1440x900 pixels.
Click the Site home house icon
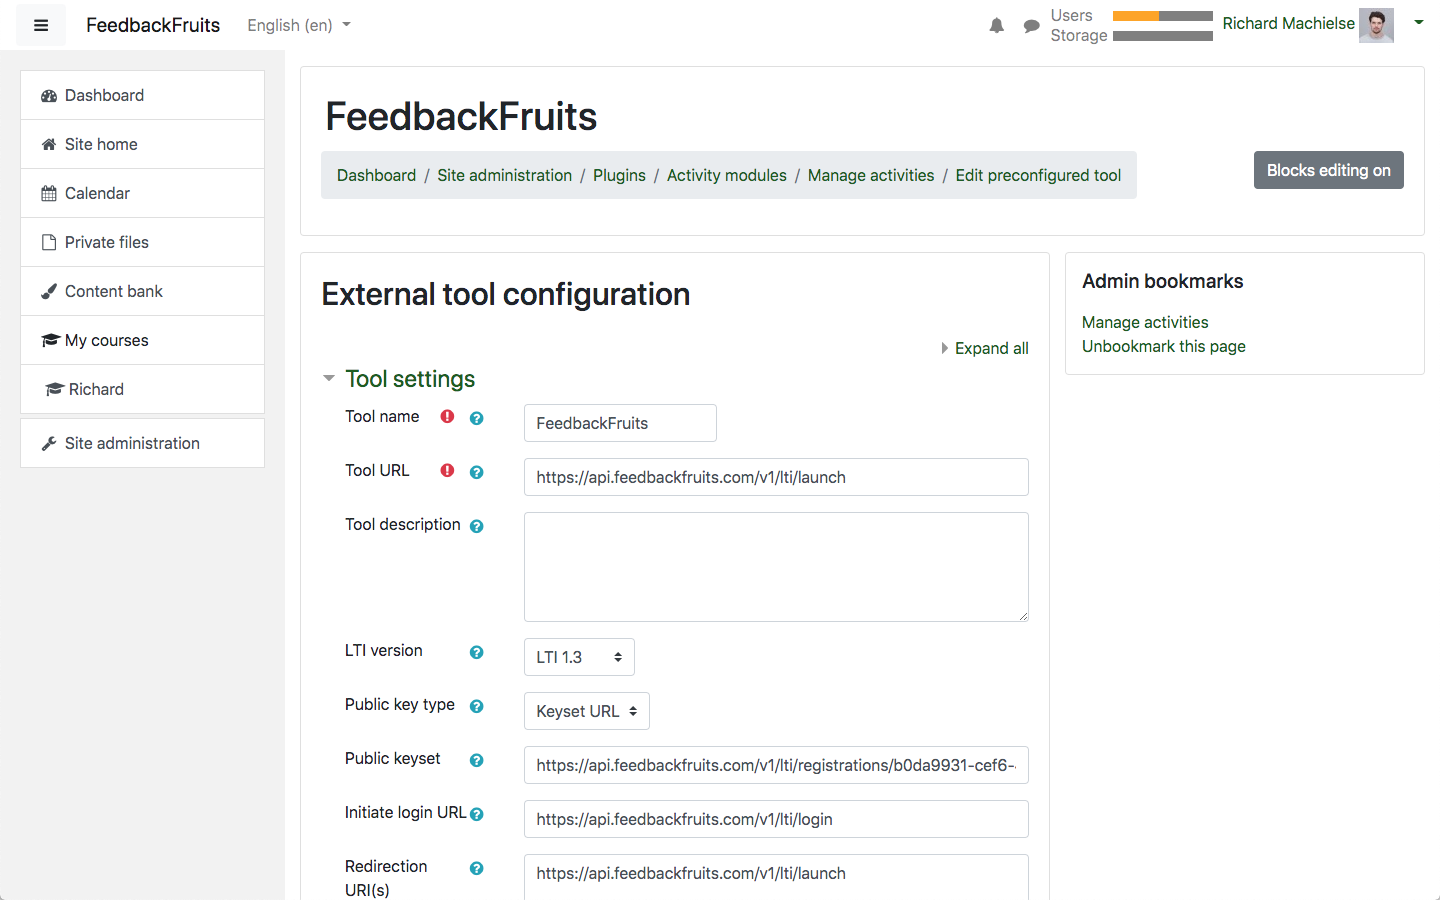point(49,145)
